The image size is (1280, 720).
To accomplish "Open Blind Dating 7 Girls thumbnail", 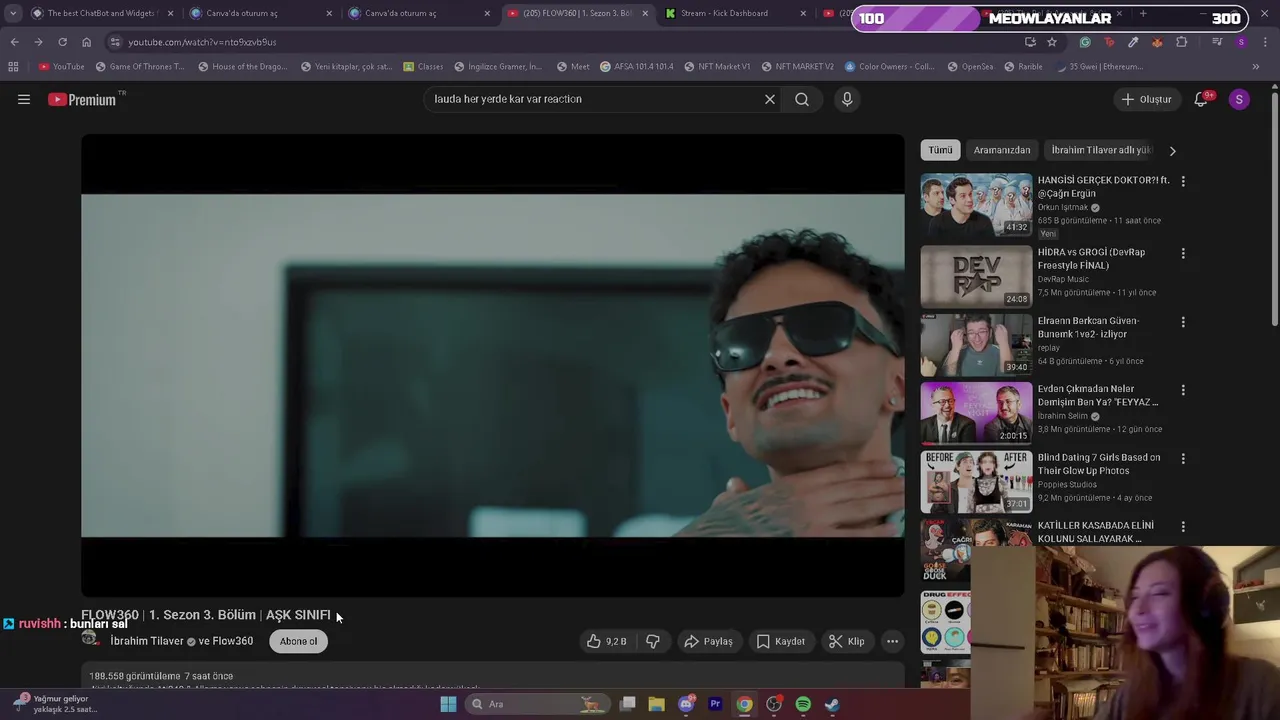I will click(976, 481).
